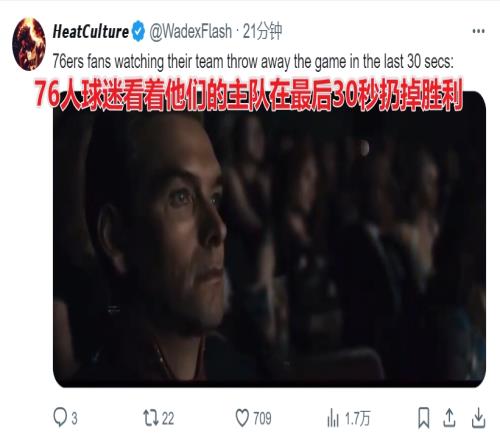The width and height of the screenshot is (500, 440).
Task: Open the view analytics bar icon
Action: click(x=333, y=418)
